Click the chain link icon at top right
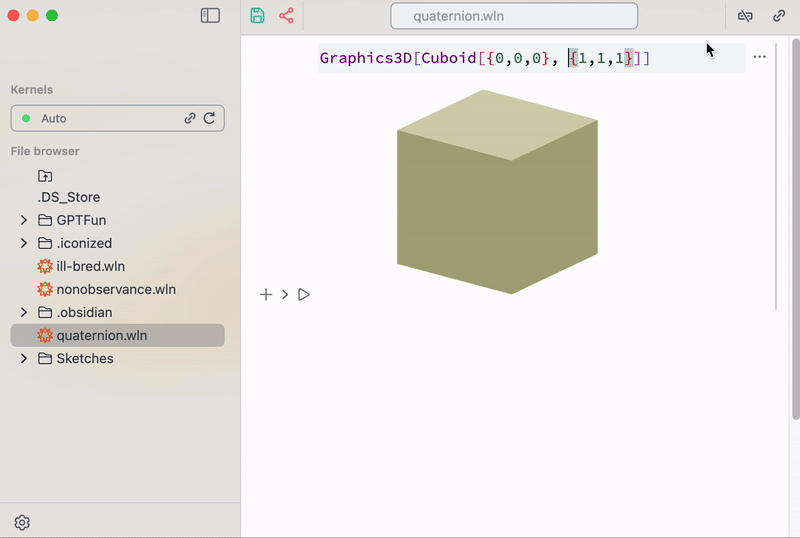Viewport: 800px width, 538px height. point(779,16)
